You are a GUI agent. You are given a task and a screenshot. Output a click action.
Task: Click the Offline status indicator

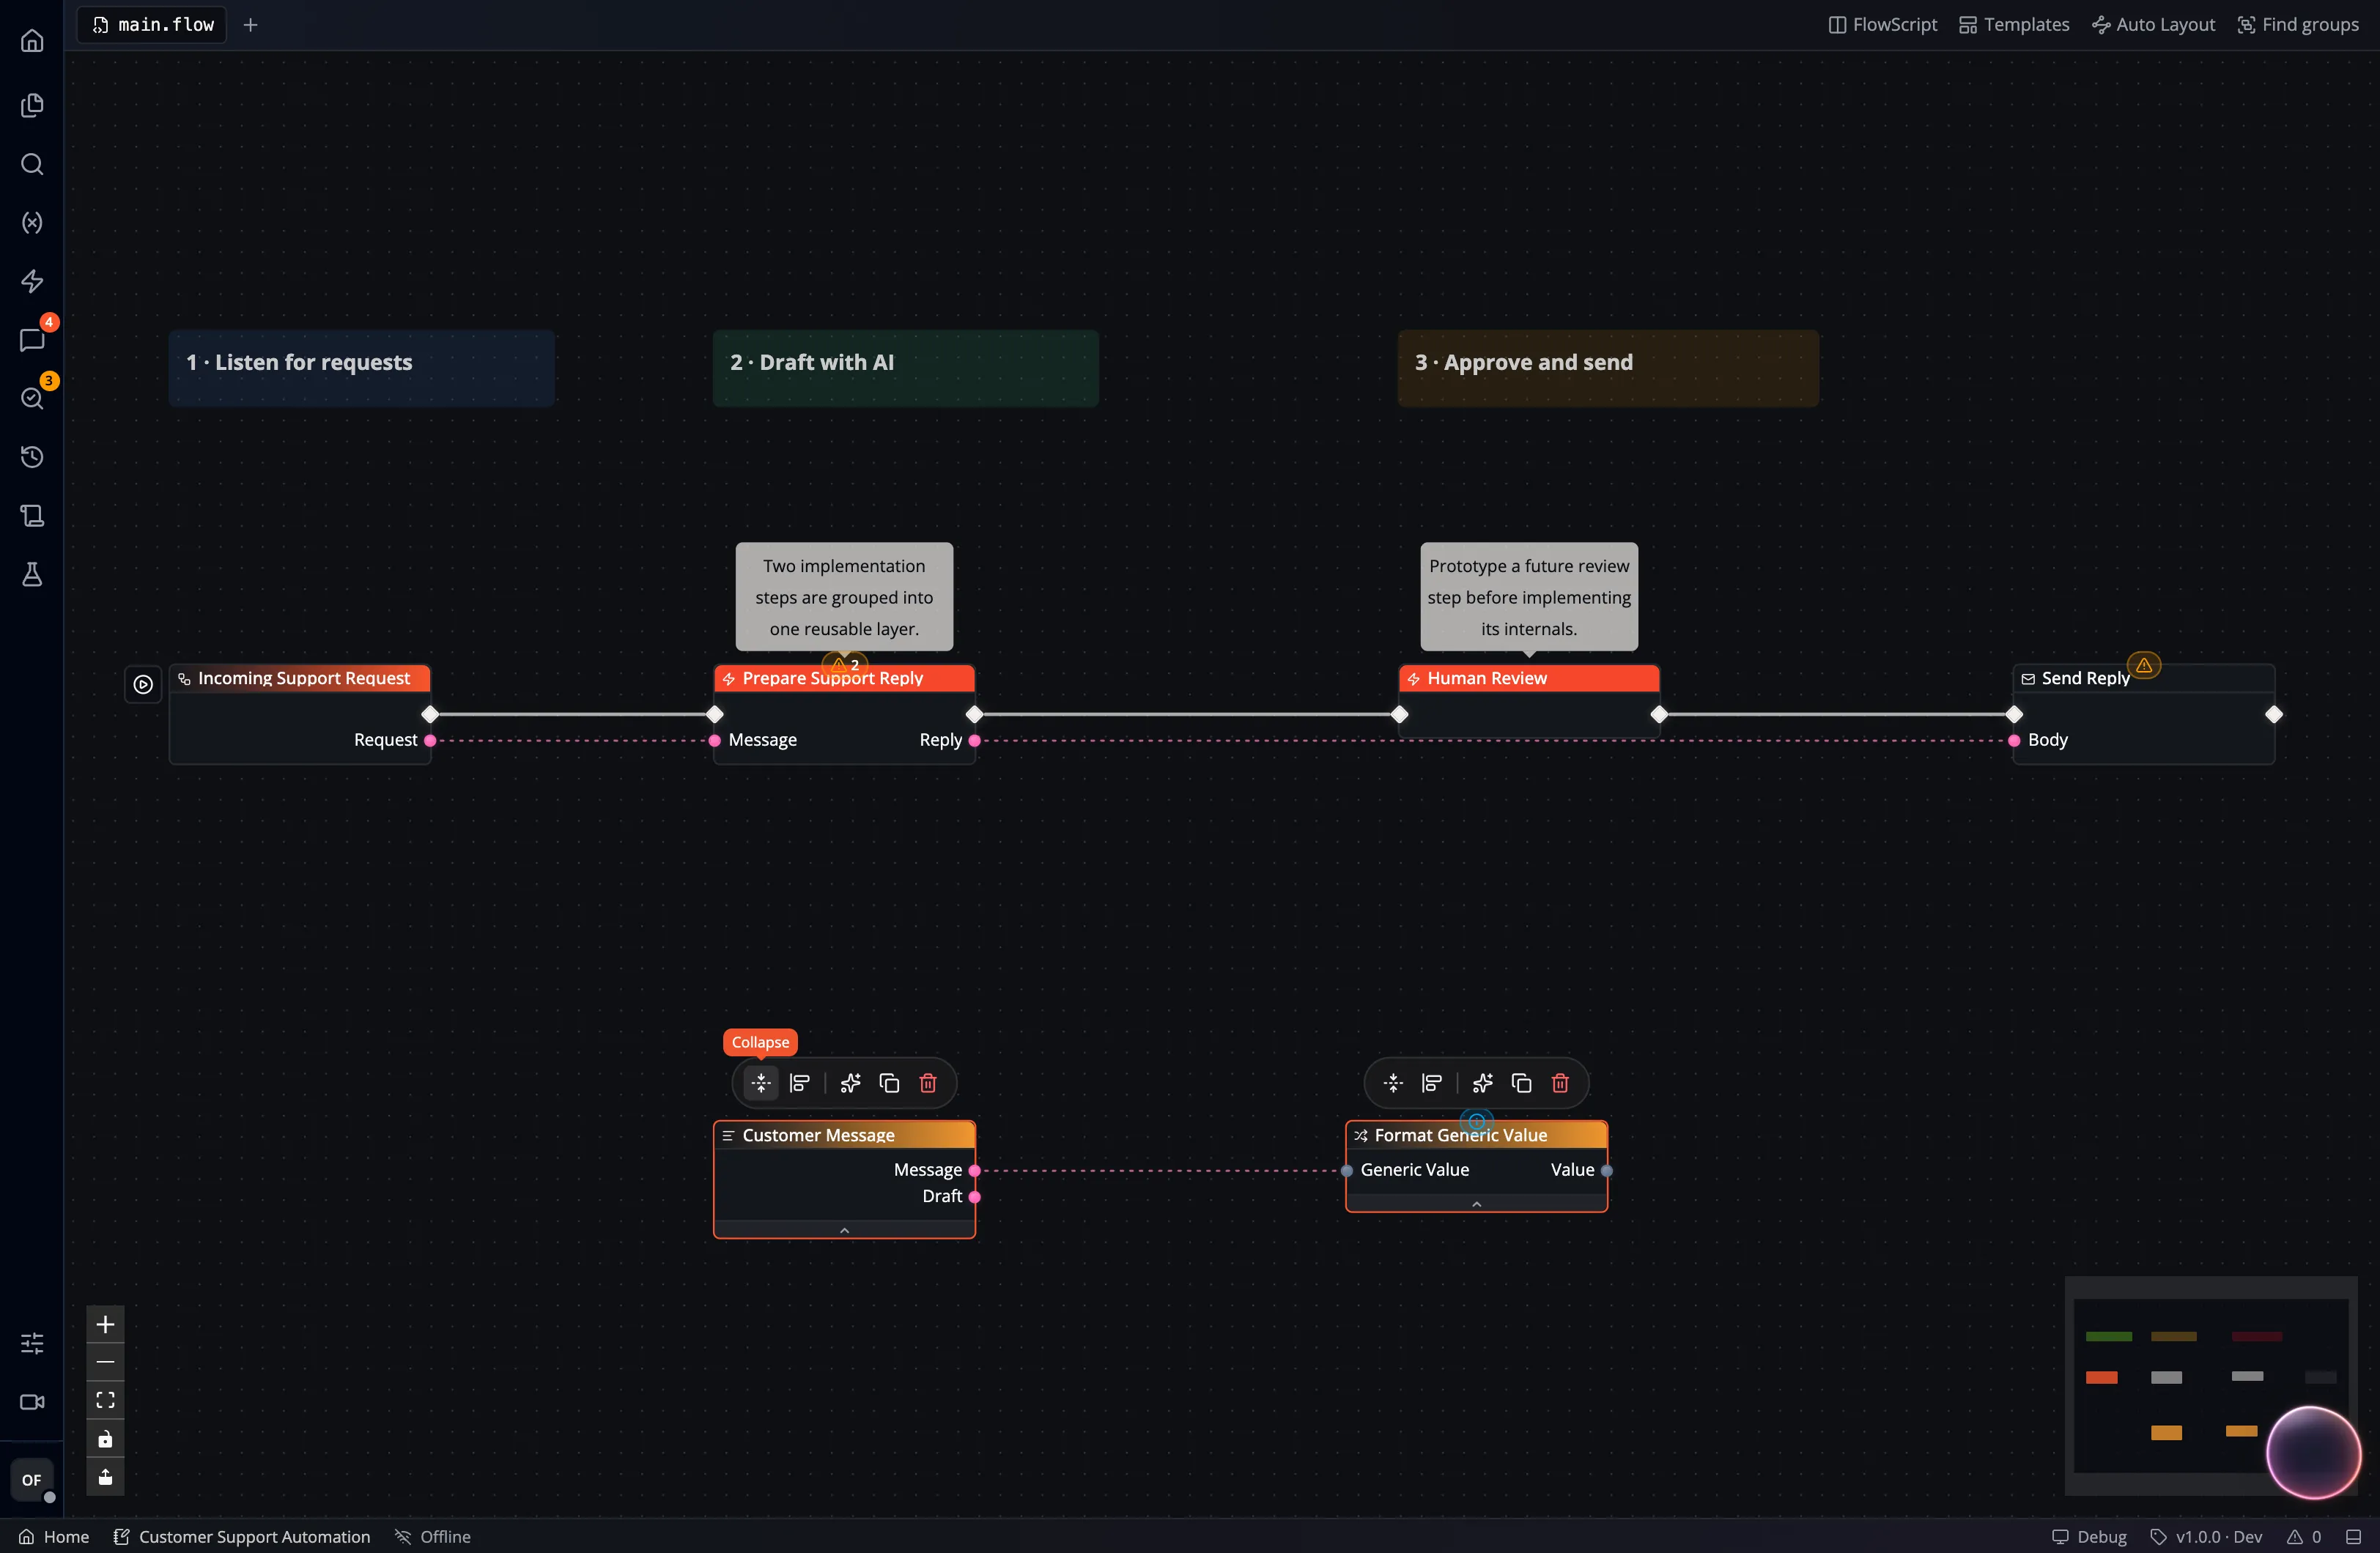(433, 1538)
